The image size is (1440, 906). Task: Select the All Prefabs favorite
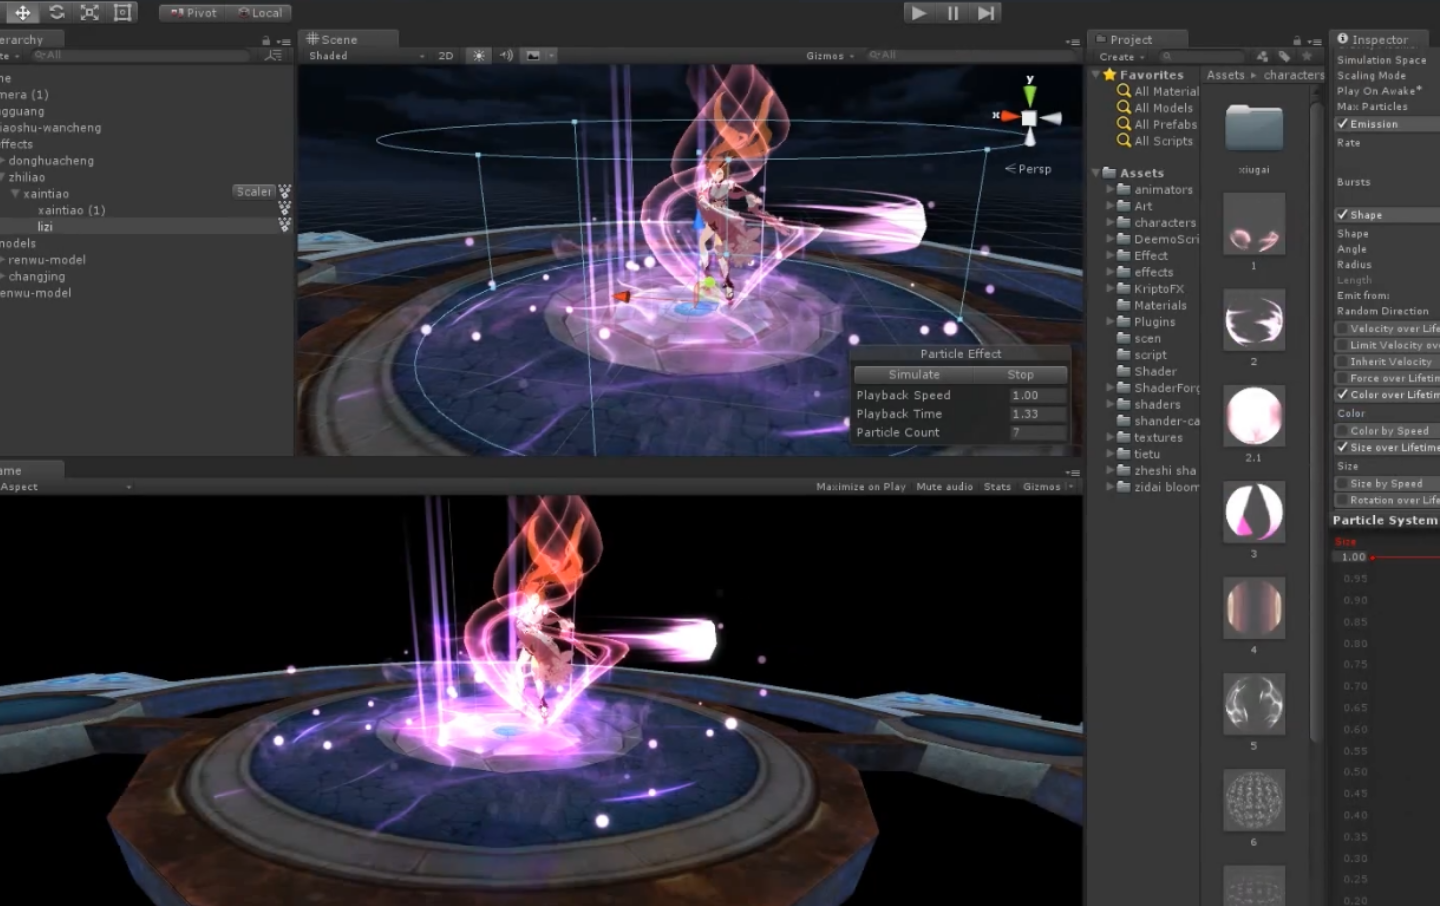click(1165, 125)
